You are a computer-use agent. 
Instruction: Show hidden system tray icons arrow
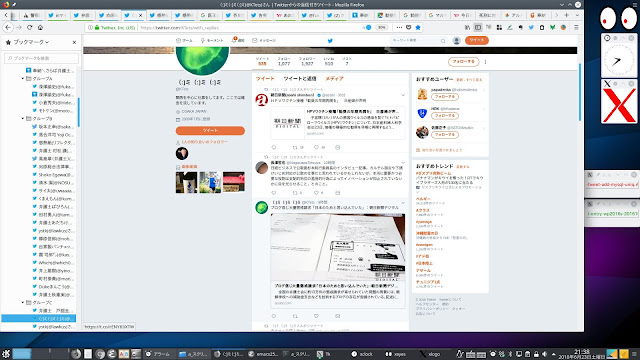click(x=553, y=354)
